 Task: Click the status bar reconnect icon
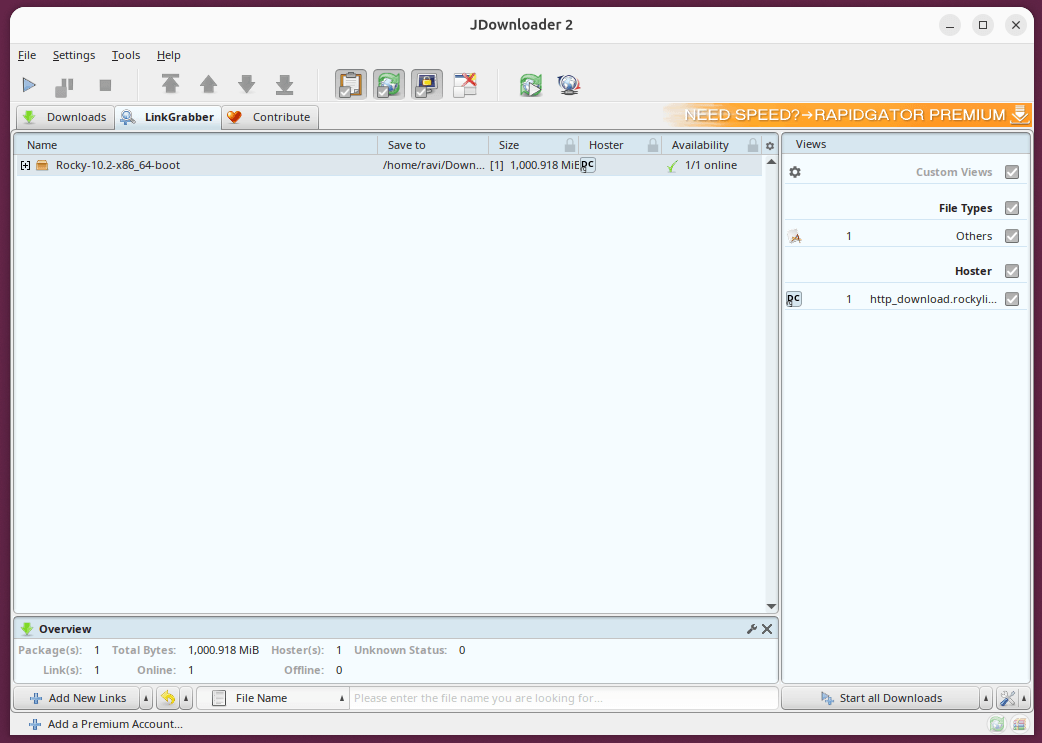click(996, 724)
